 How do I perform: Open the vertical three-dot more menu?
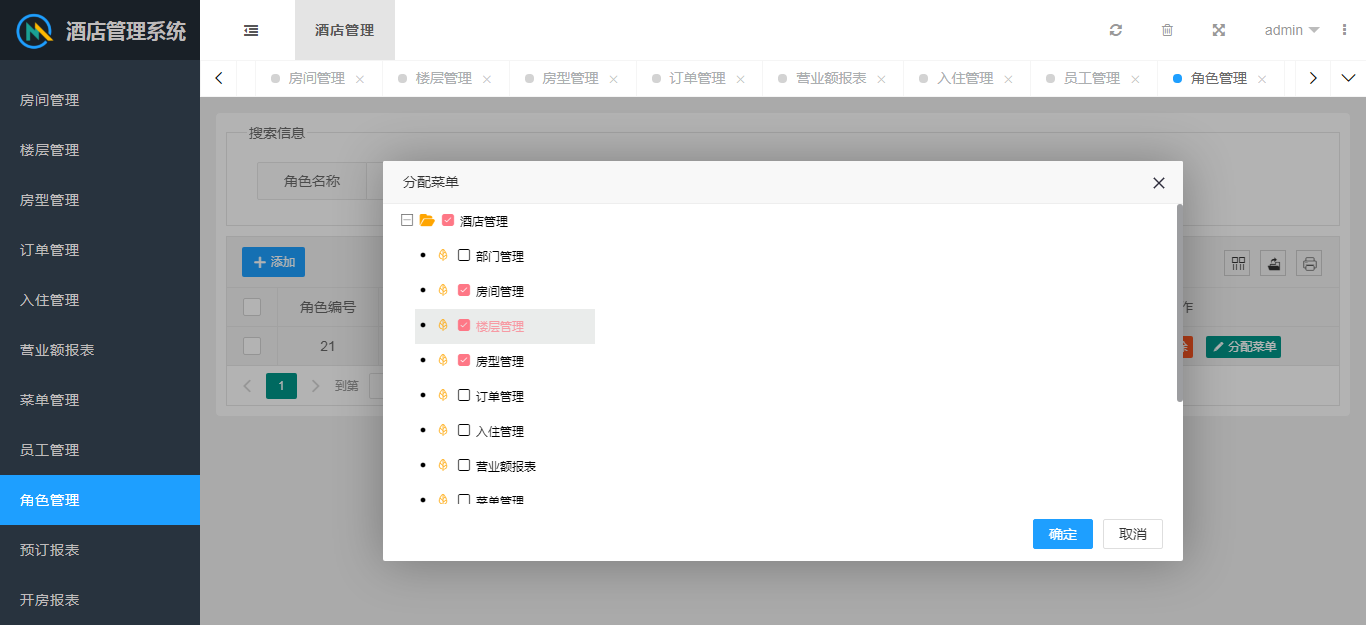(x=1344, y=30)
